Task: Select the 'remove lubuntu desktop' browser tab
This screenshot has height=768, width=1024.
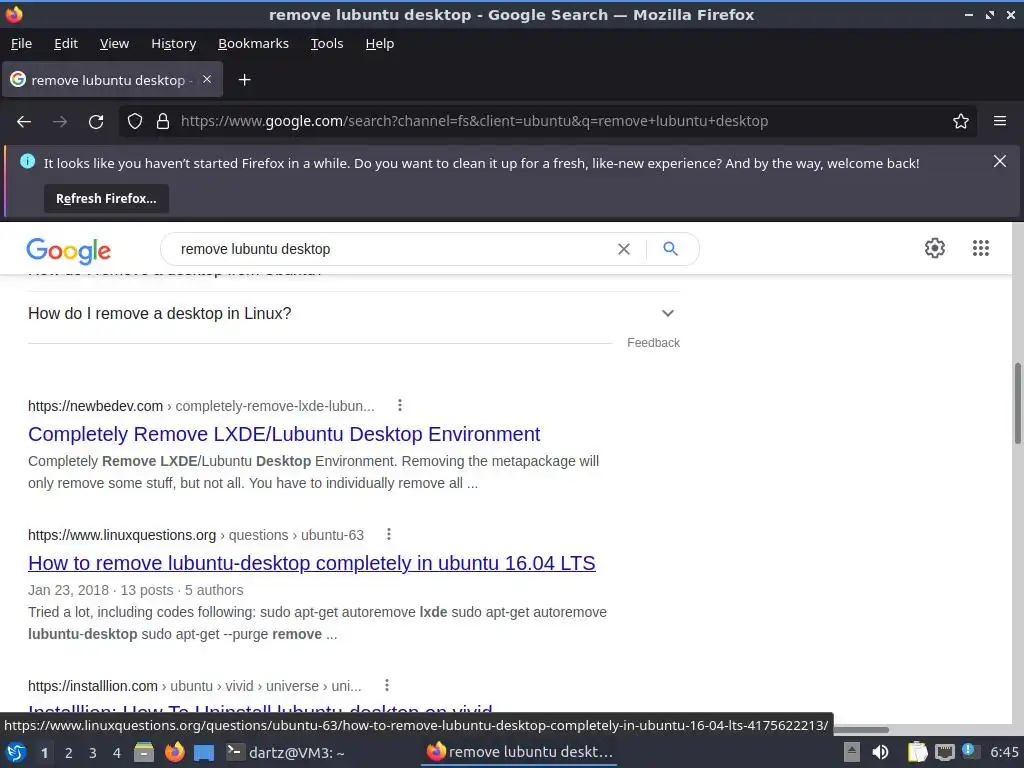Action: tap(112, 80)
